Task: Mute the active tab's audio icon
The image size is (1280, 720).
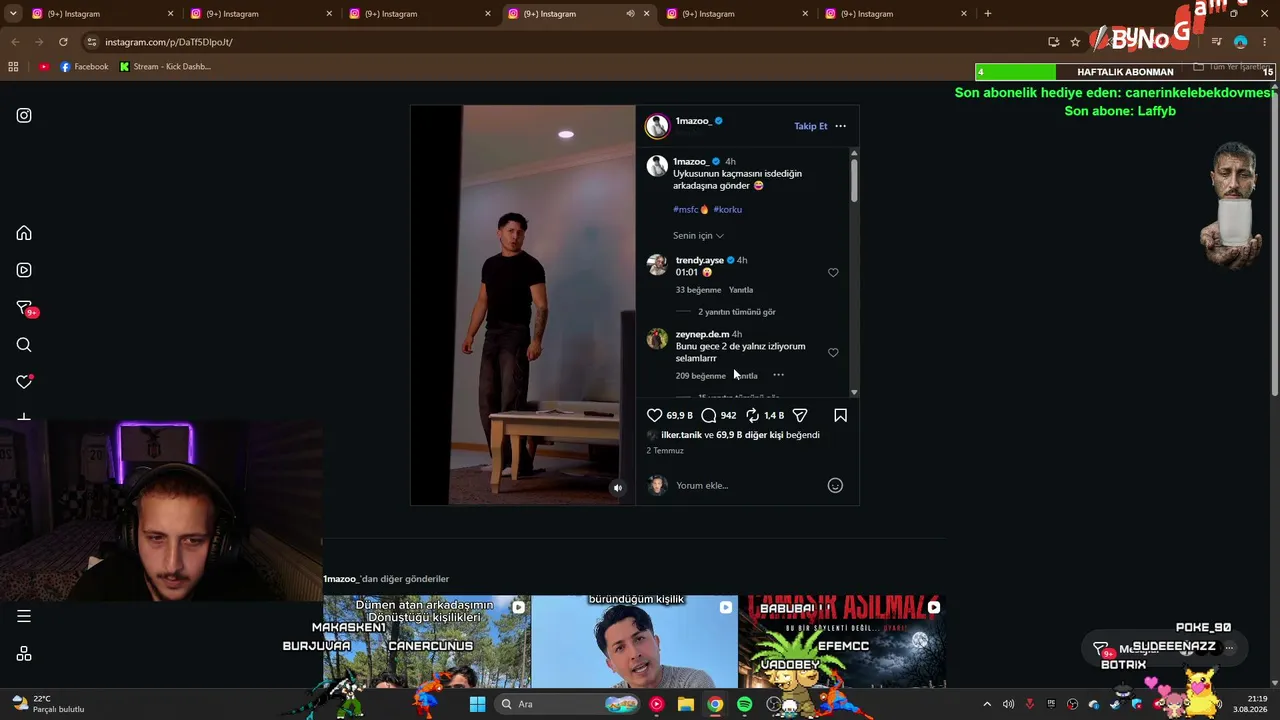Action: point(630,14)
